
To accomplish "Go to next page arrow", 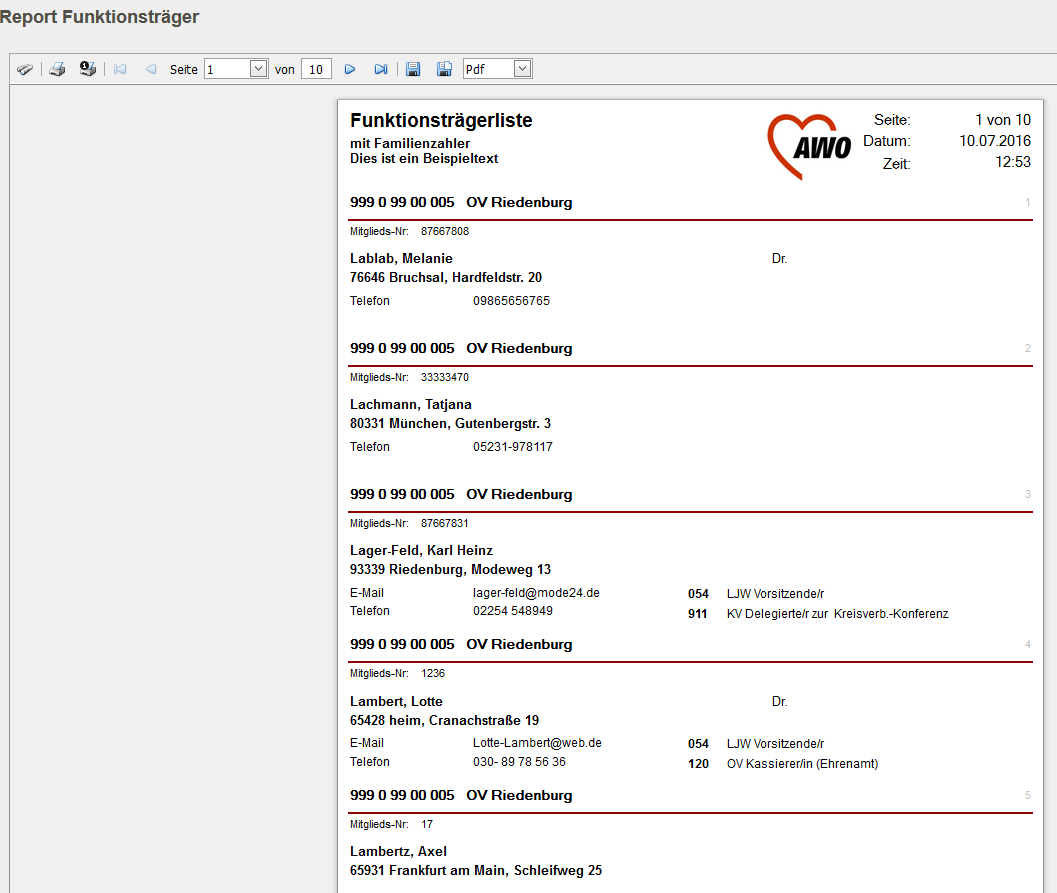I will point(350,69).
